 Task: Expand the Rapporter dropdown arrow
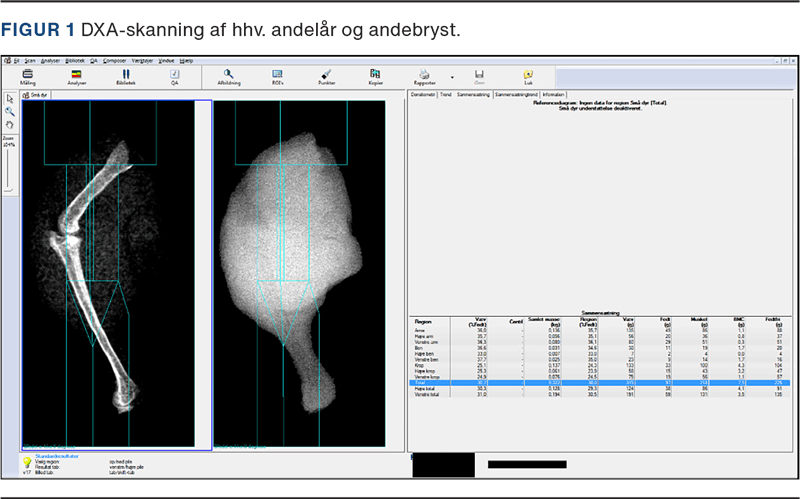coord(452,76)
